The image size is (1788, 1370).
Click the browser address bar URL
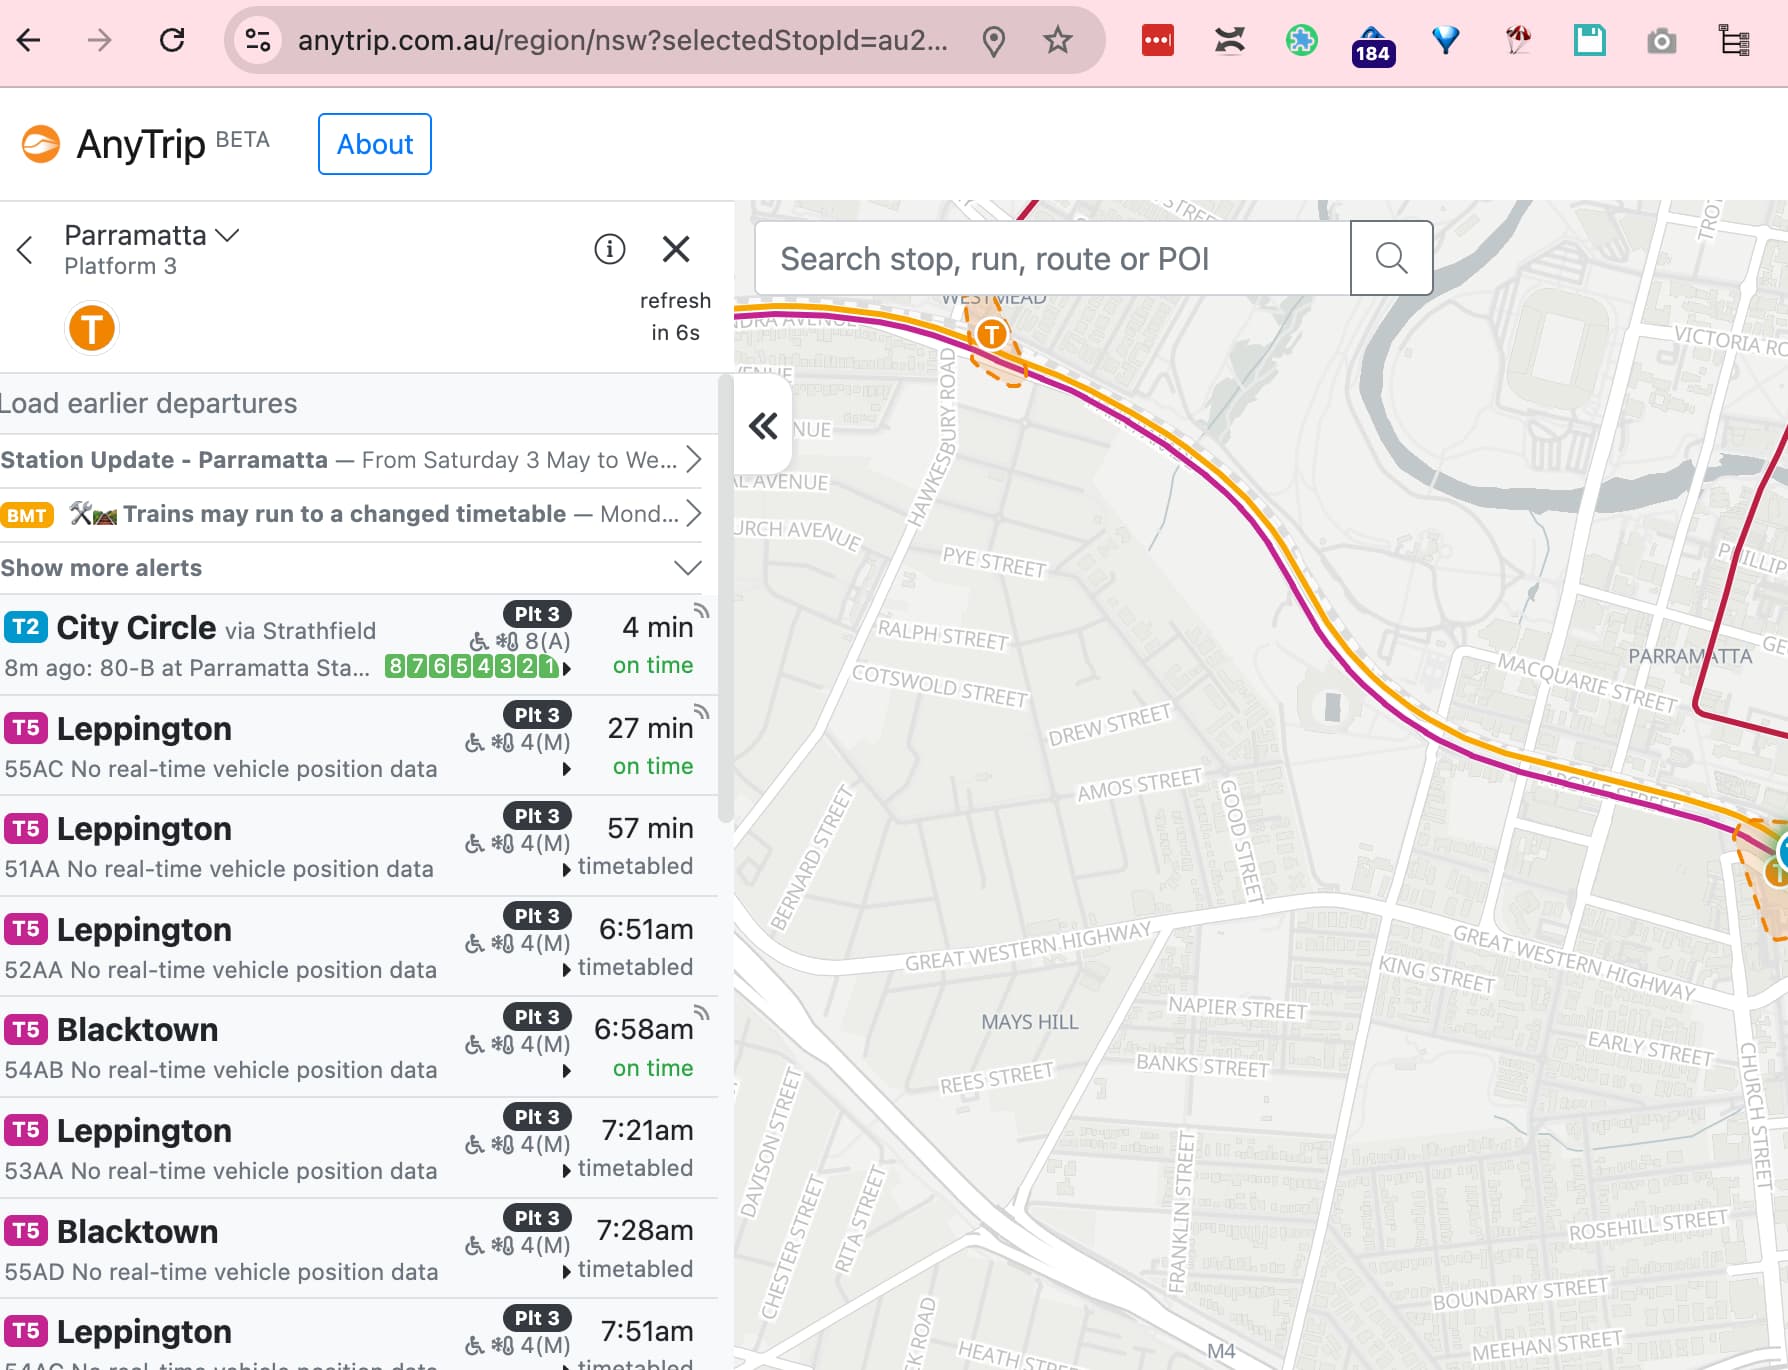622,40
